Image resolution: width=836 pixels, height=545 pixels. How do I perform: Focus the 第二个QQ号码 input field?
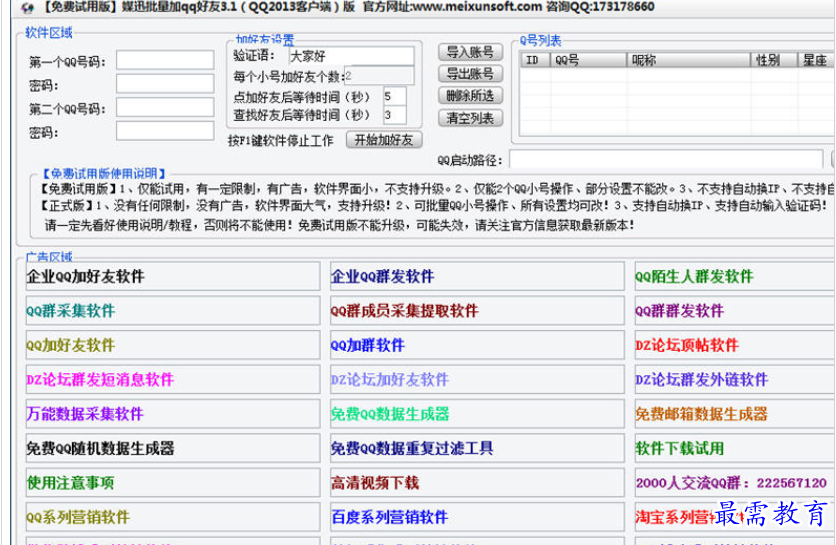pyautogui.click(x=165, y=107)
